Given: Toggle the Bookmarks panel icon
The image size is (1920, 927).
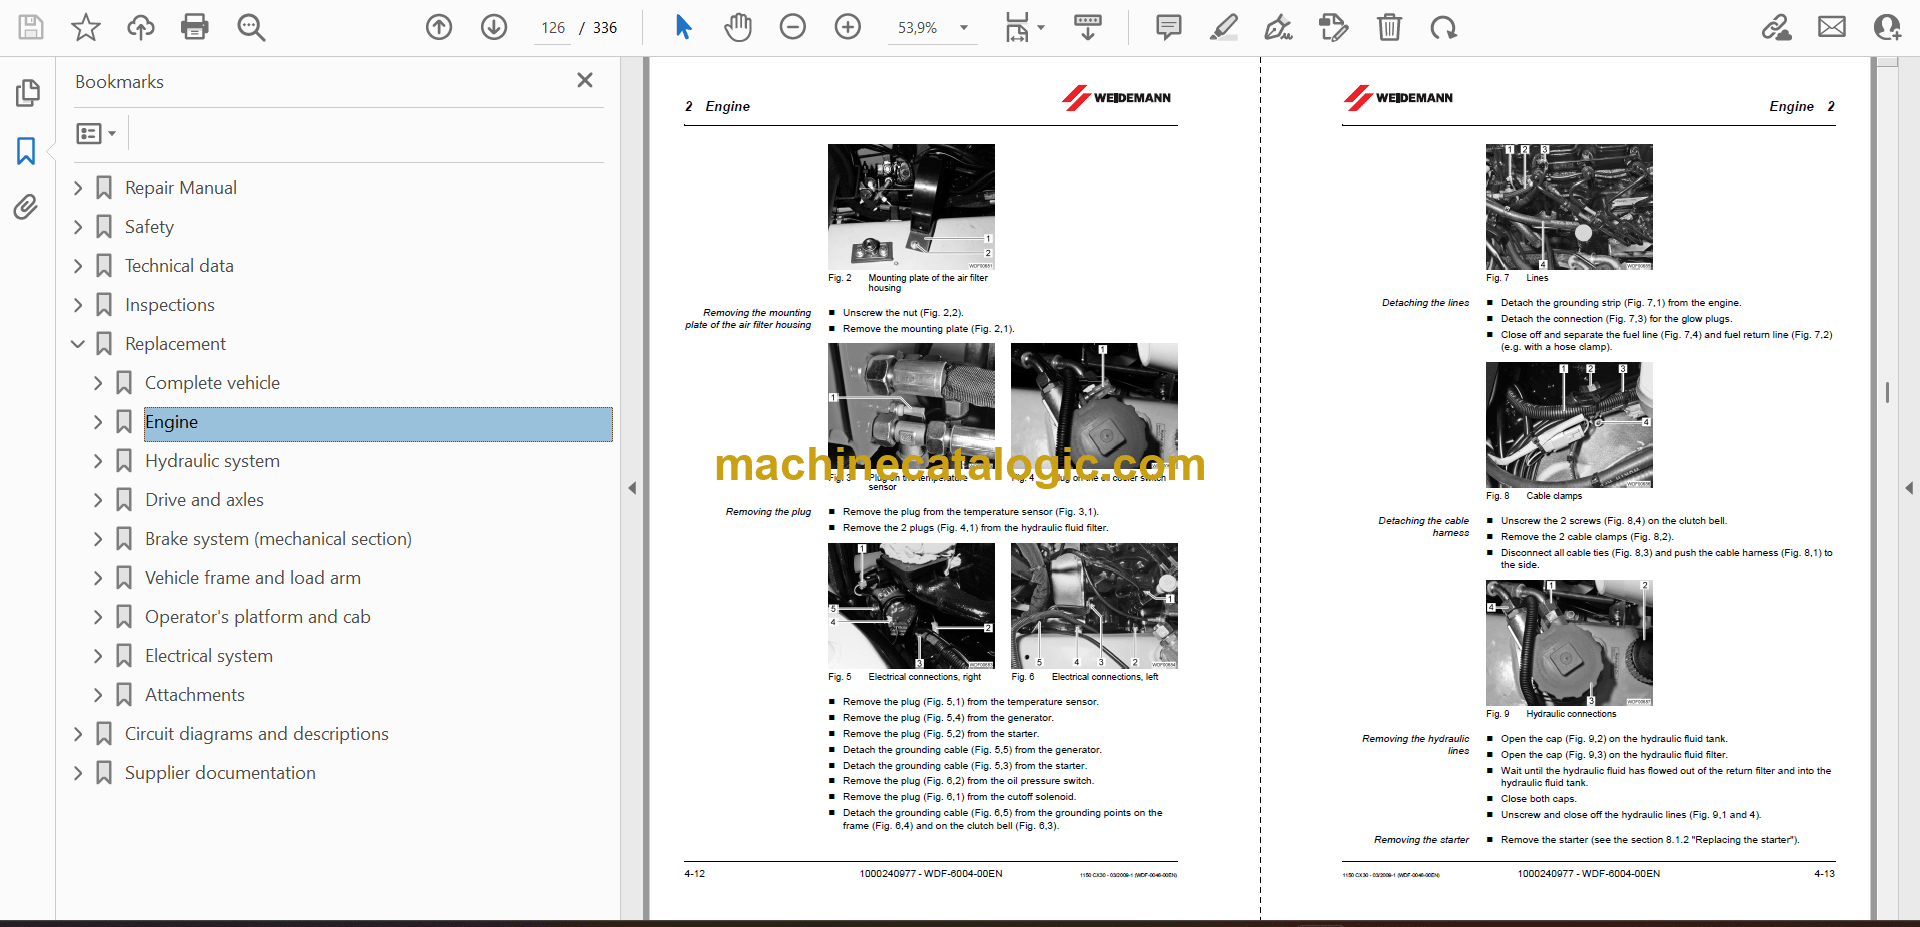Looking at the screenshot, I should click(x=27, y=151).
